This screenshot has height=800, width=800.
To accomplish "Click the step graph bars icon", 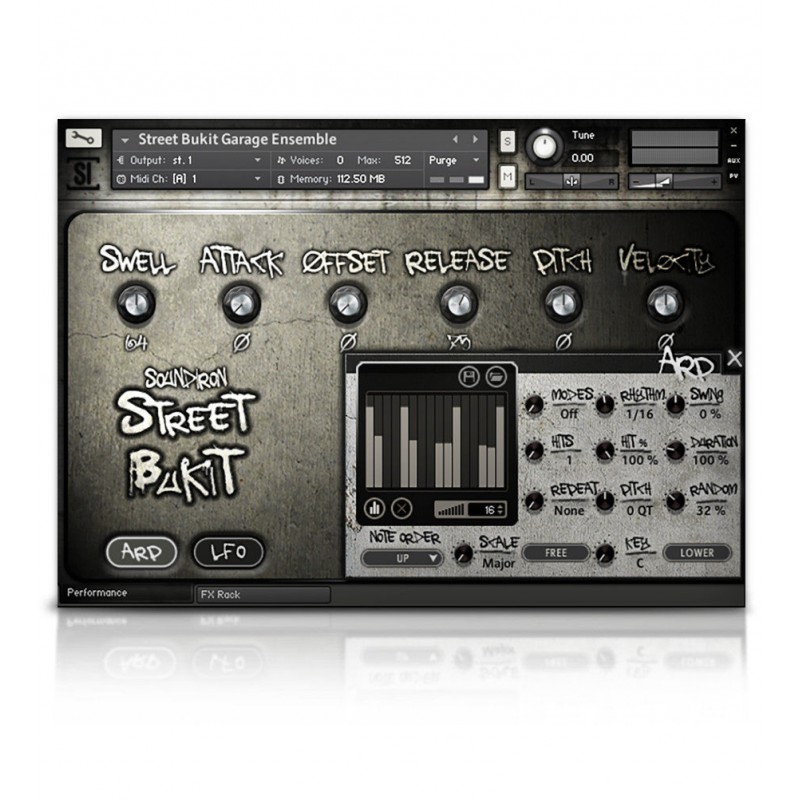I will [376, 507].
